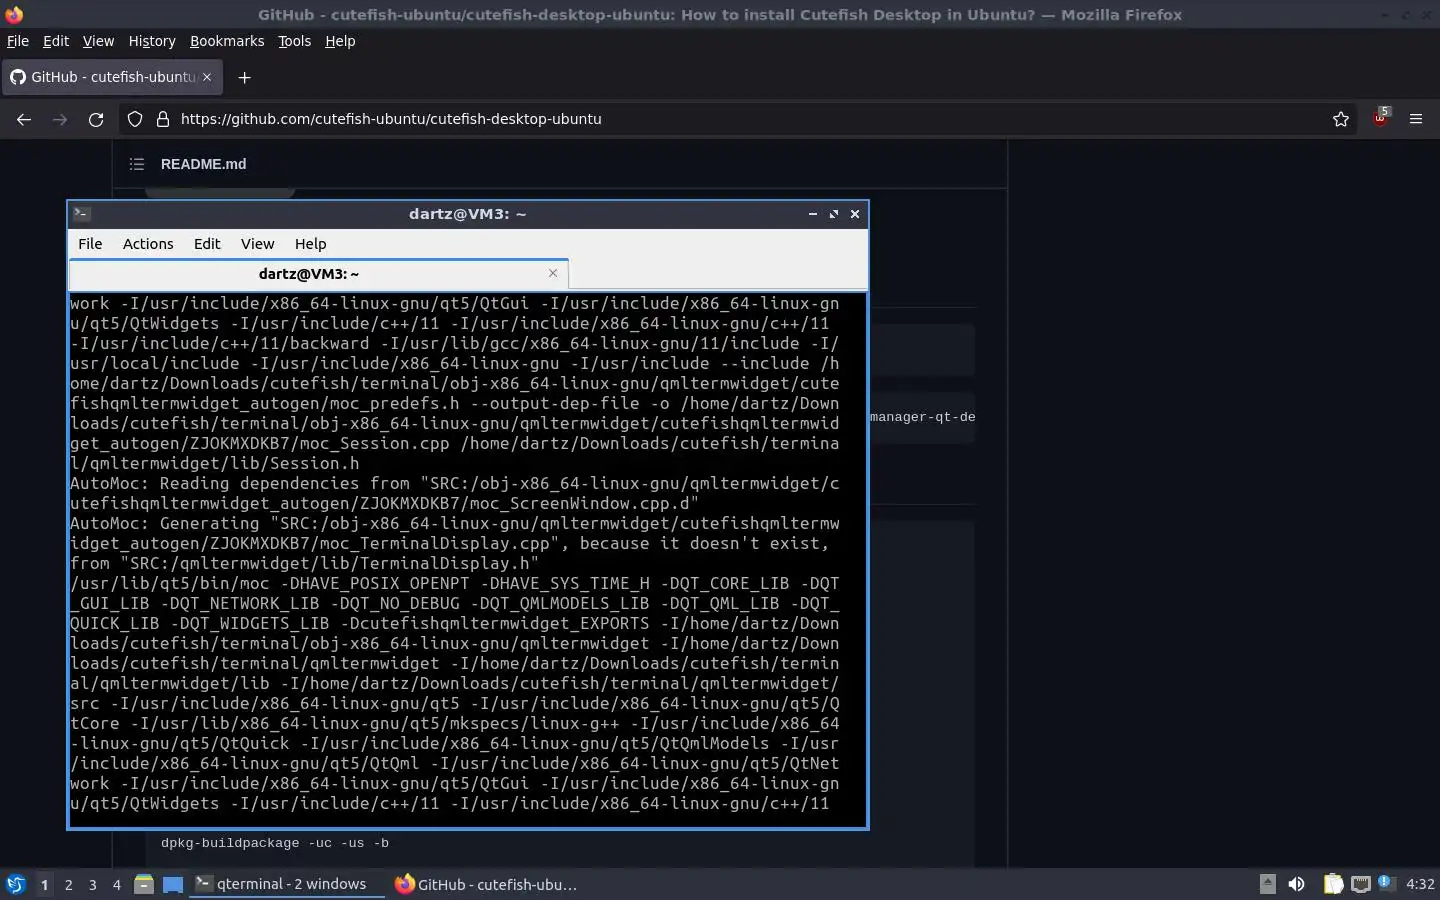This screenshot has width=1440, height=900.
Task: Show site security padlock info
Action: [x=163, y=119]
